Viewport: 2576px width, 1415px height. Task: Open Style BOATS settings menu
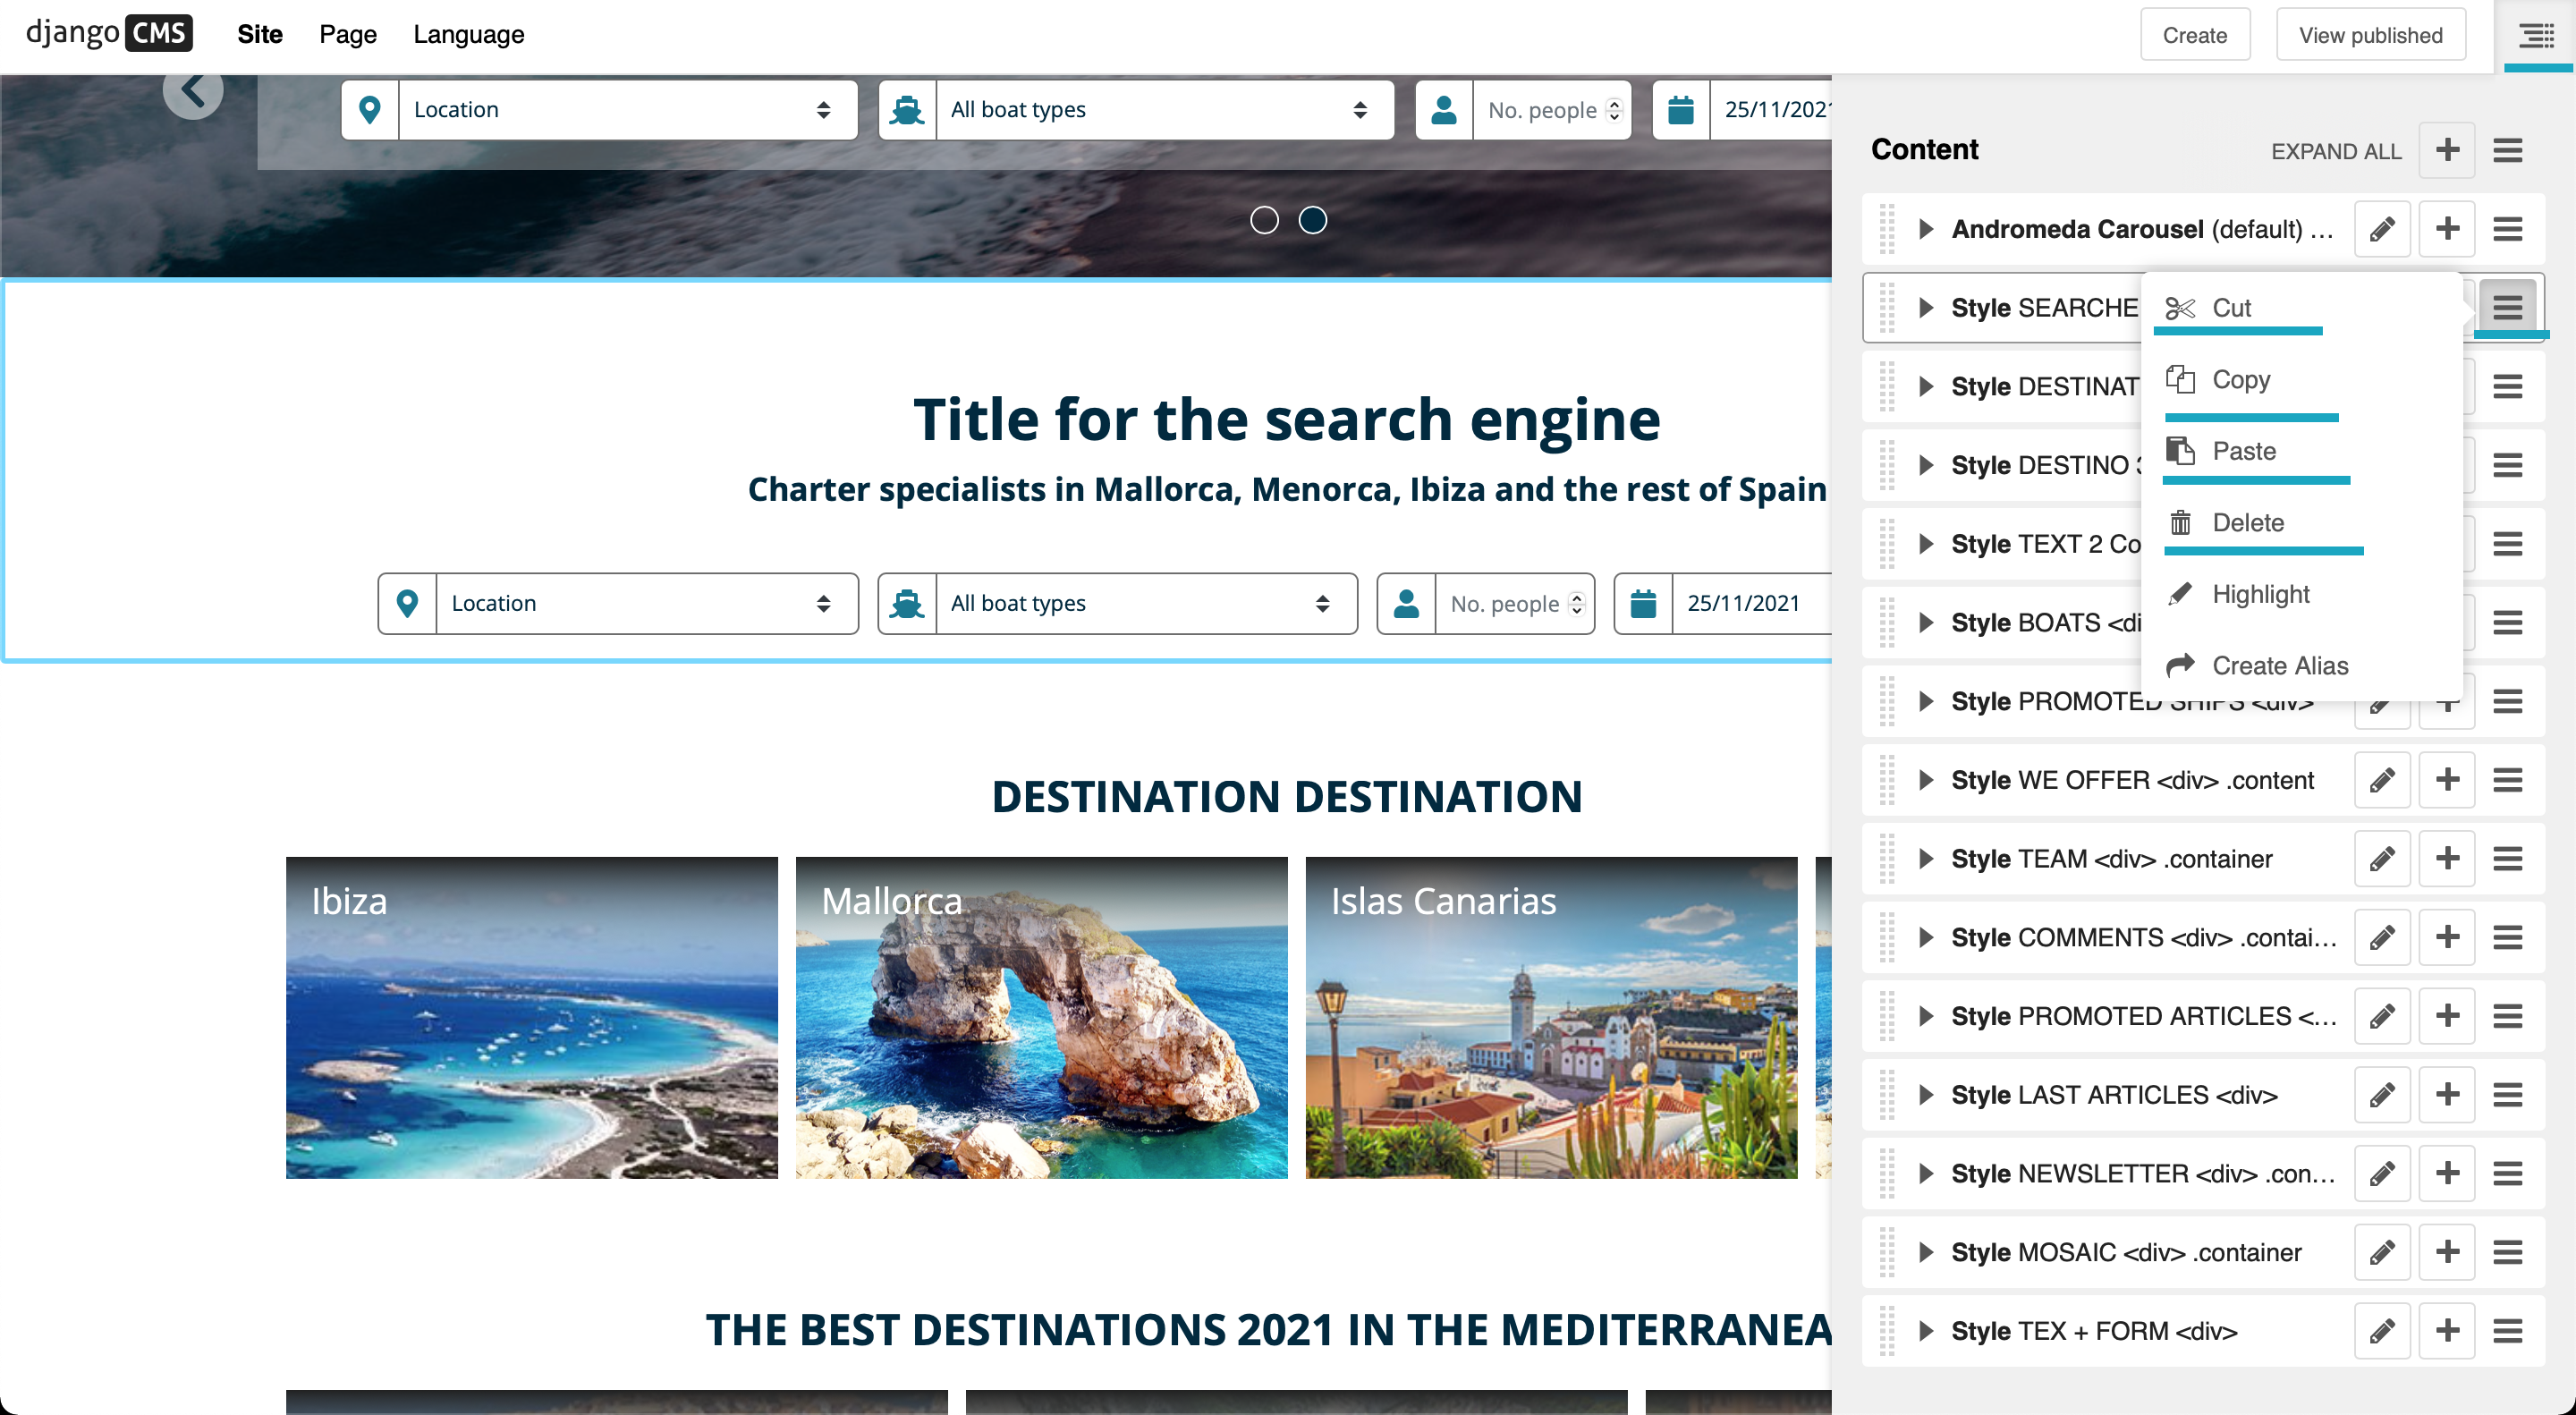(2507, 623)
